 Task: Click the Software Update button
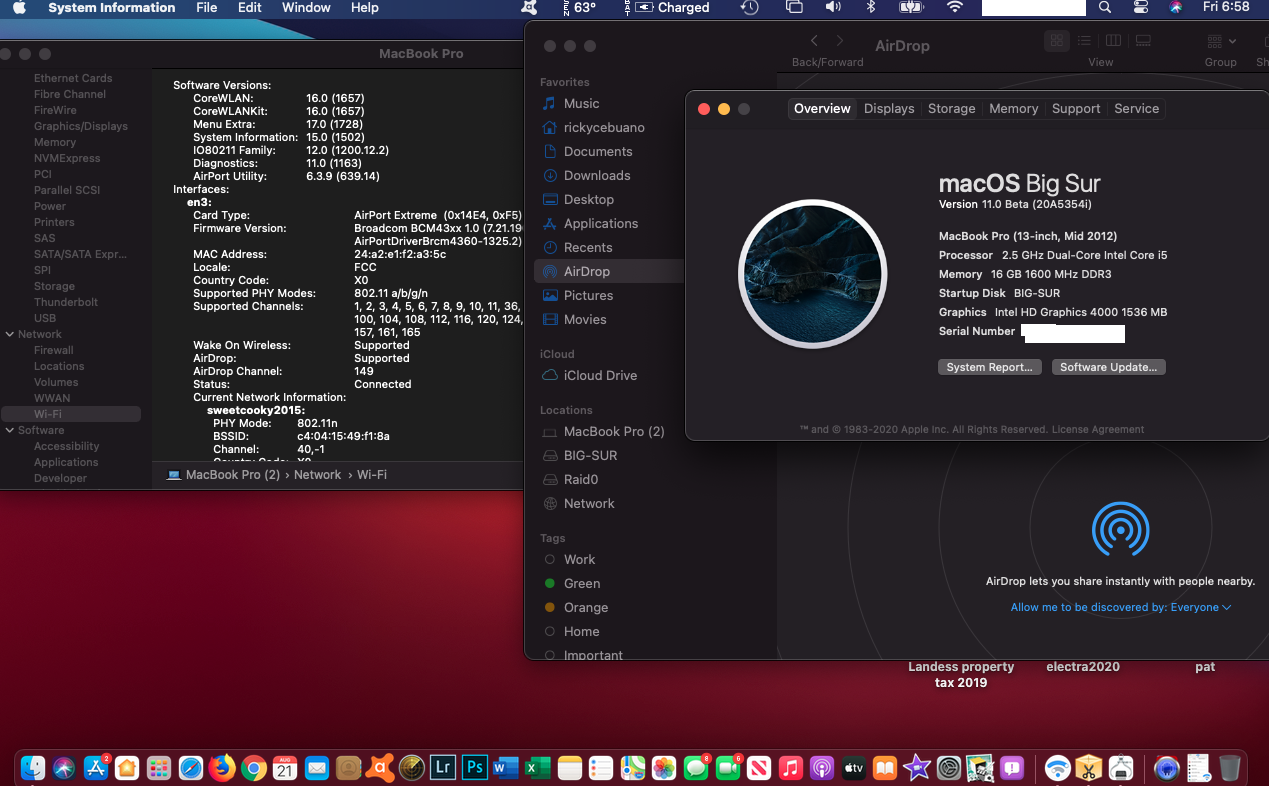pyautogui.click(x=1108, y=367)
